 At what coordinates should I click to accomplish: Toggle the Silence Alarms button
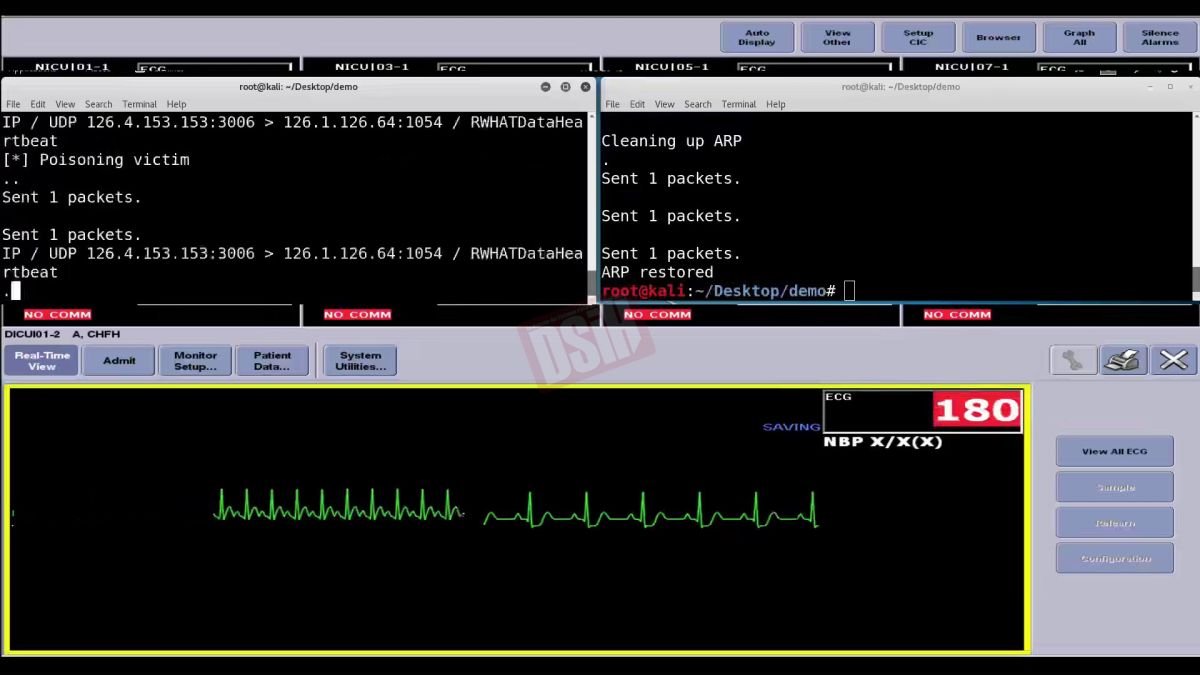[x=1160, y=38]
